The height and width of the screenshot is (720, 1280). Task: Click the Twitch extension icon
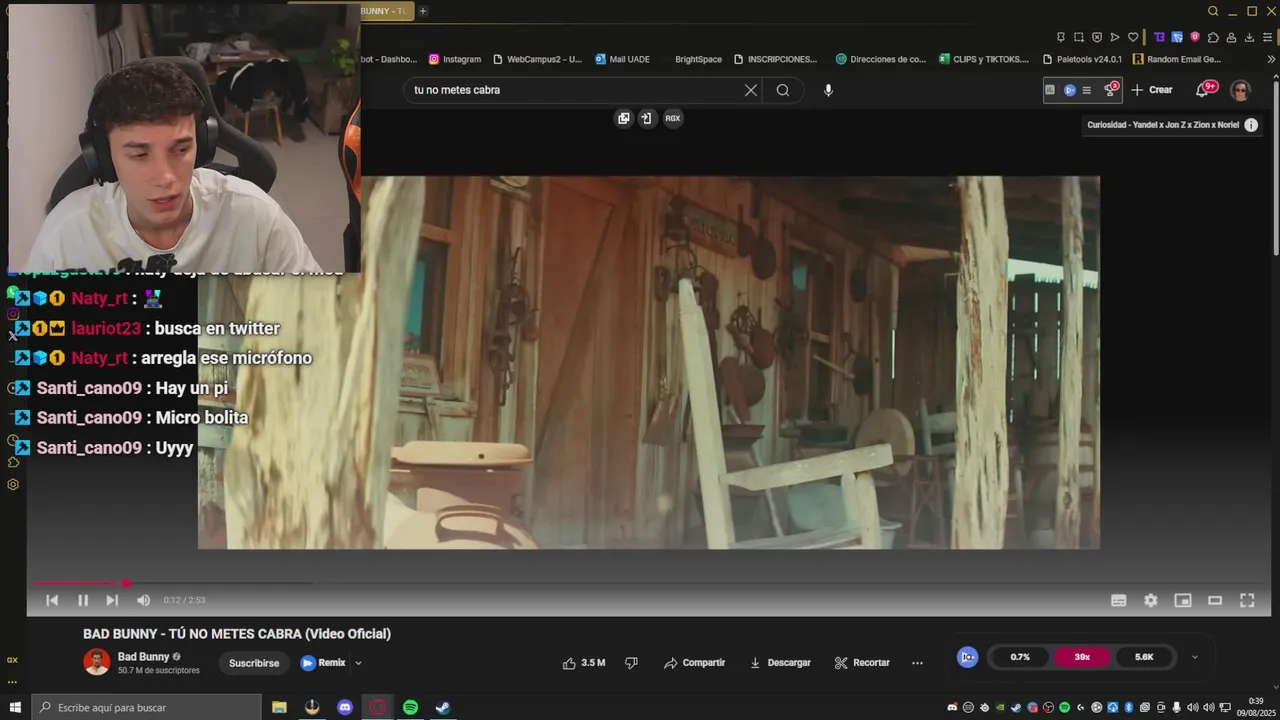tap(1159, 37)
